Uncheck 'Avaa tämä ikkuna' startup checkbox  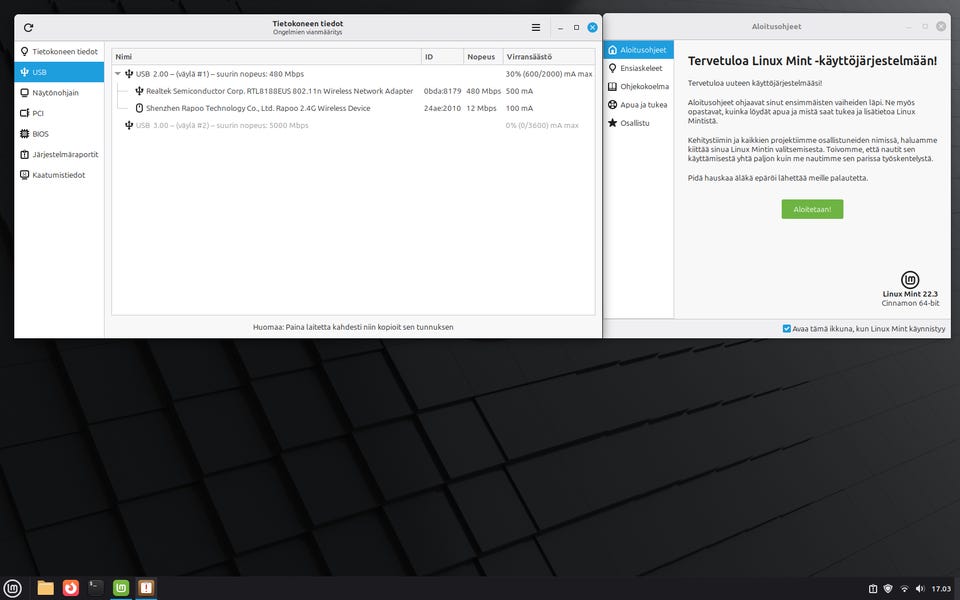click(787, 329)
